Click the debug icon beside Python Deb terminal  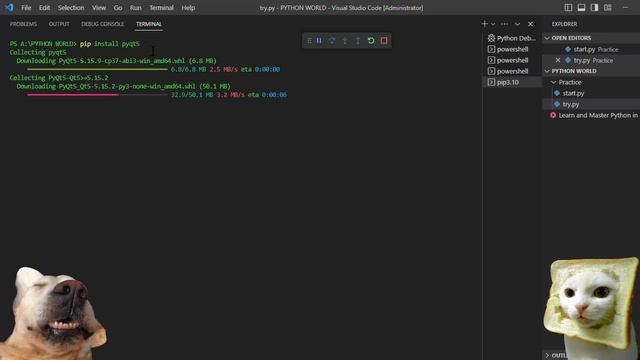pos(491,38)
